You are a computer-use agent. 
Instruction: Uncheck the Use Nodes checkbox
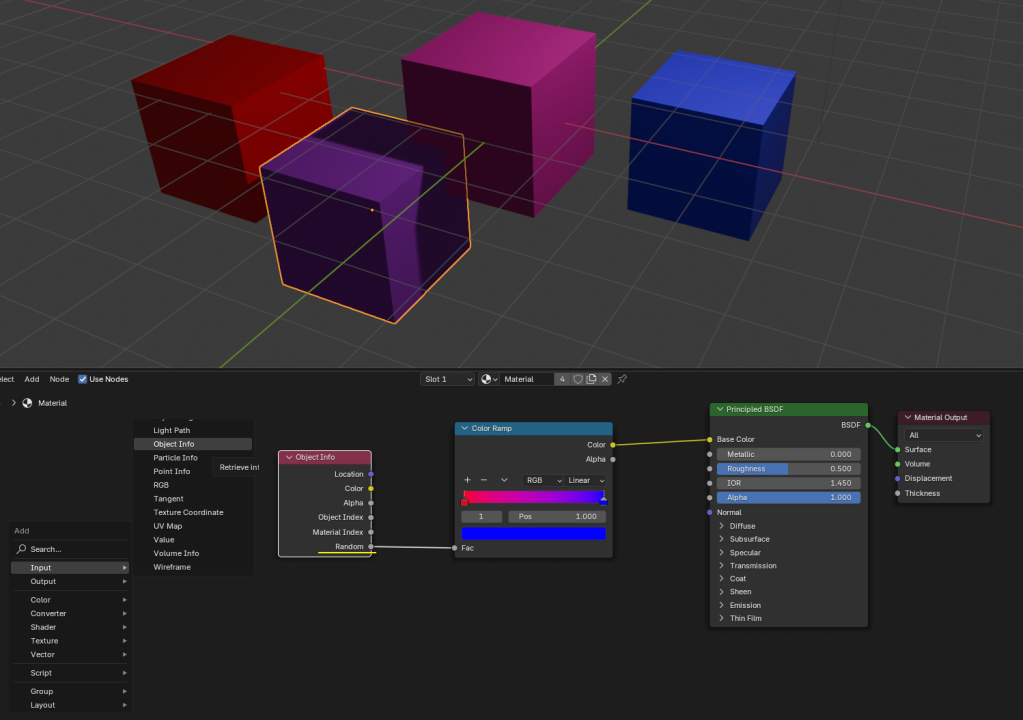pyautogui.click(x=83, y=379)
